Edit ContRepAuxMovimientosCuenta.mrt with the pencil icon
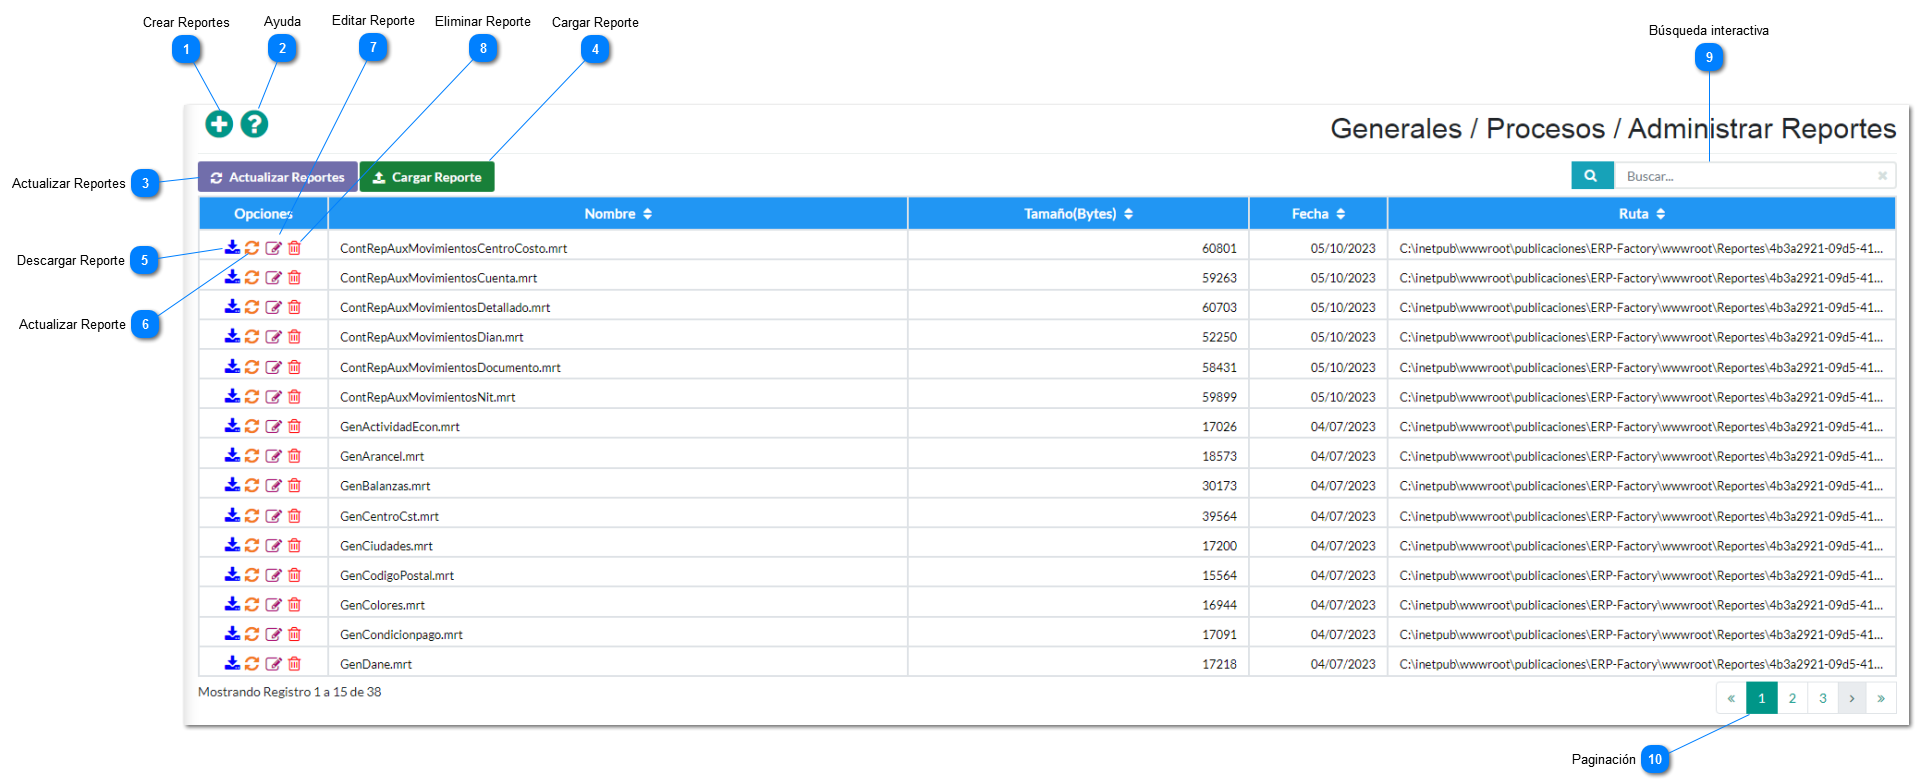Viewport: 1918px width, 784px height. (x=273, y=277)
